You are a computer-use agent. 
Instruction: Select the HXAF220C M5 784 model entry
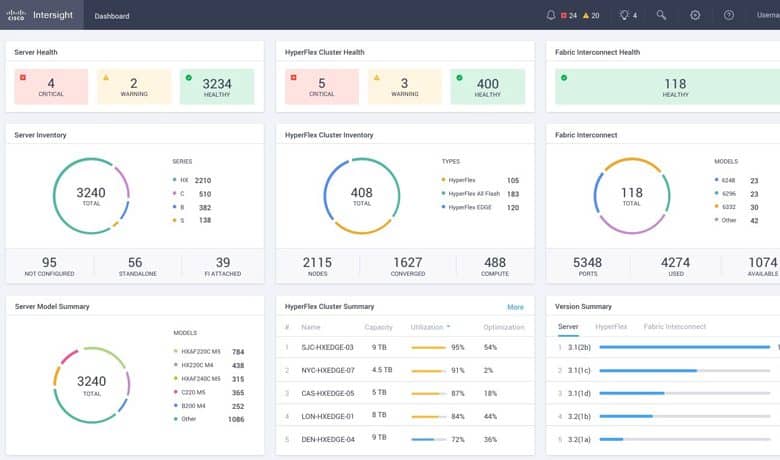tap(209, 352)
